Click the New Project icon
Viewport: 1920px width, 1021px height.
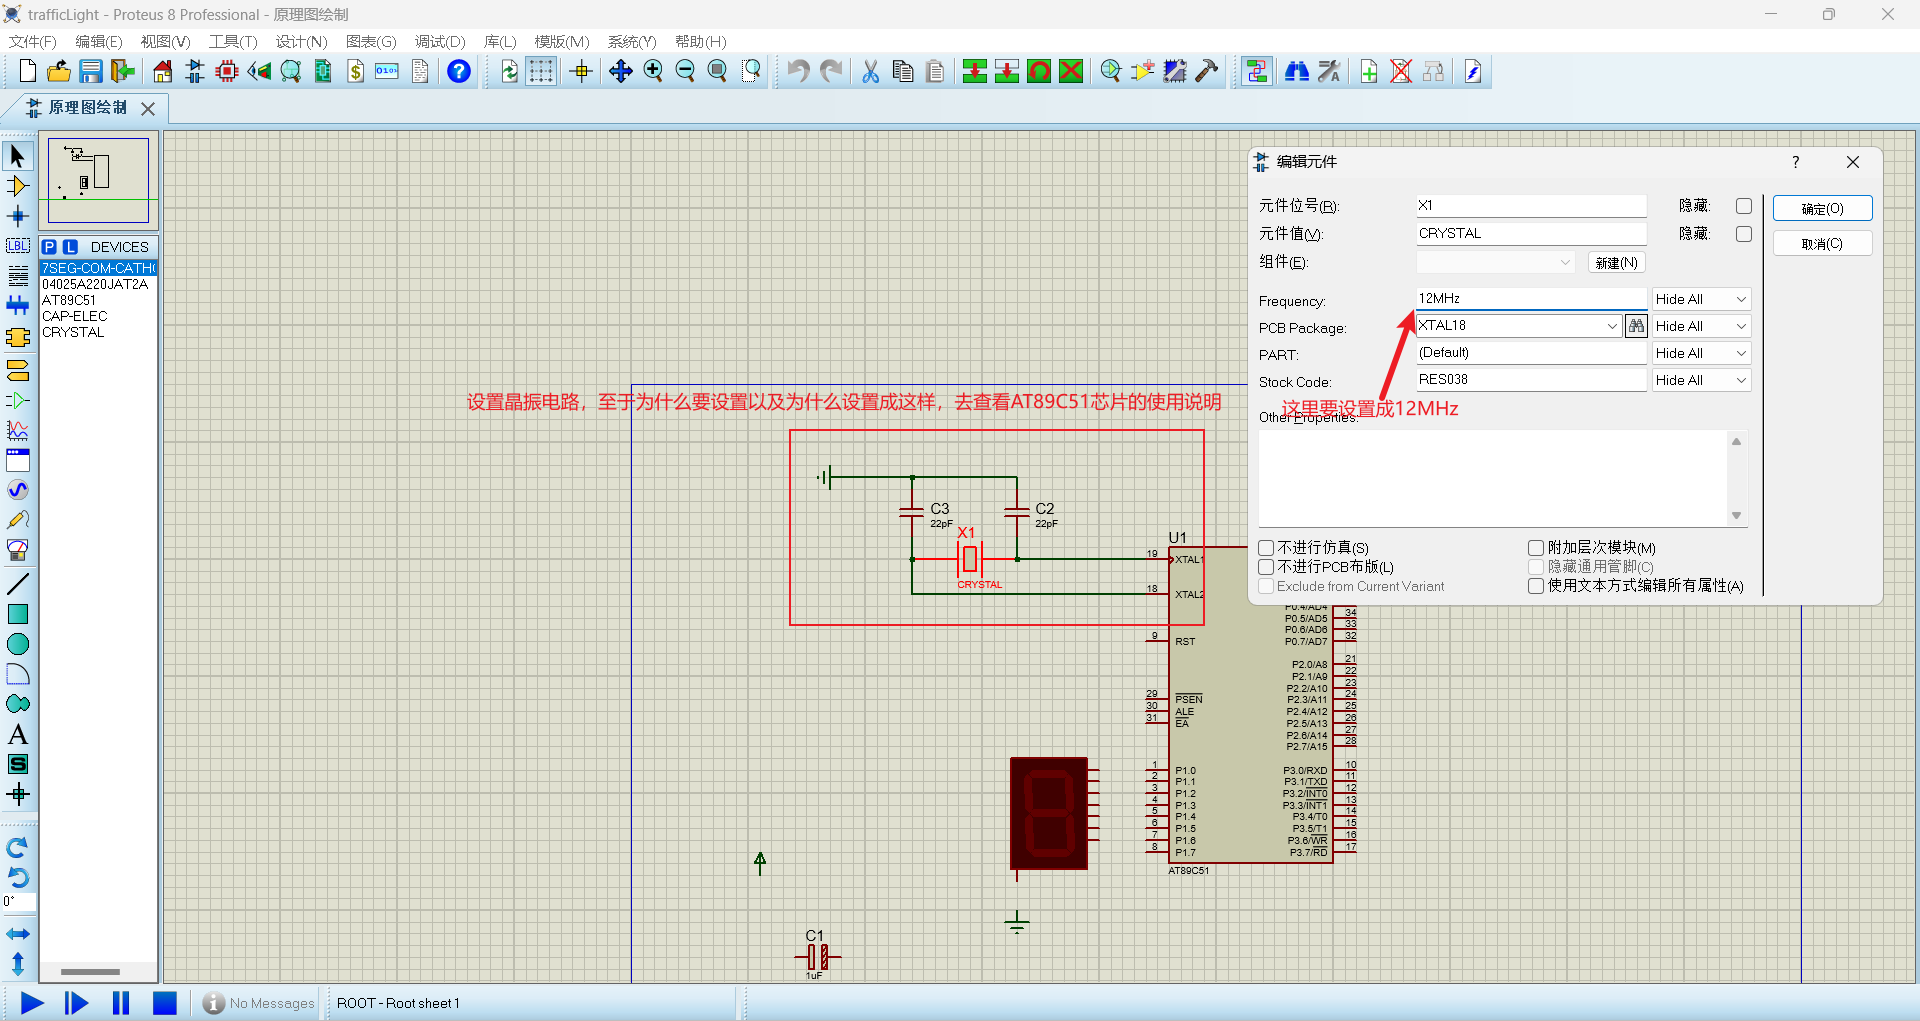28,71
